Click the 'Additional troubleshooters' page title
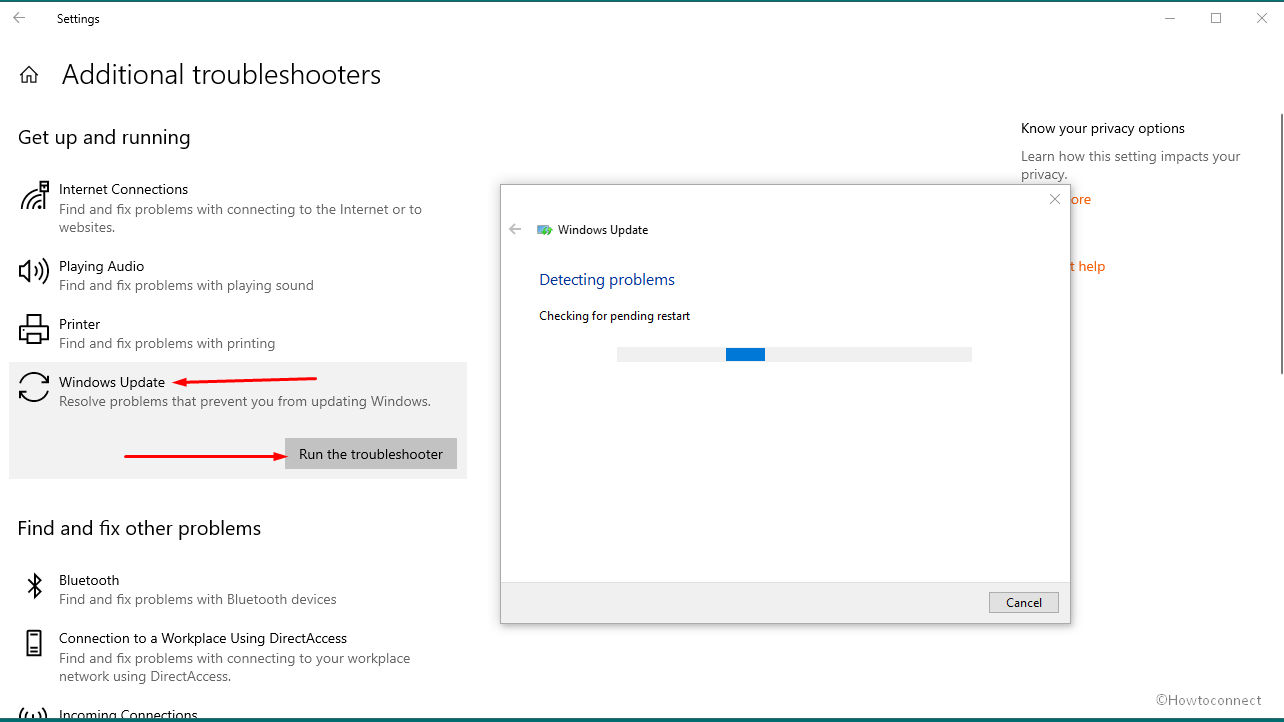Screen dimensions: 1284x722 point(221,75)
